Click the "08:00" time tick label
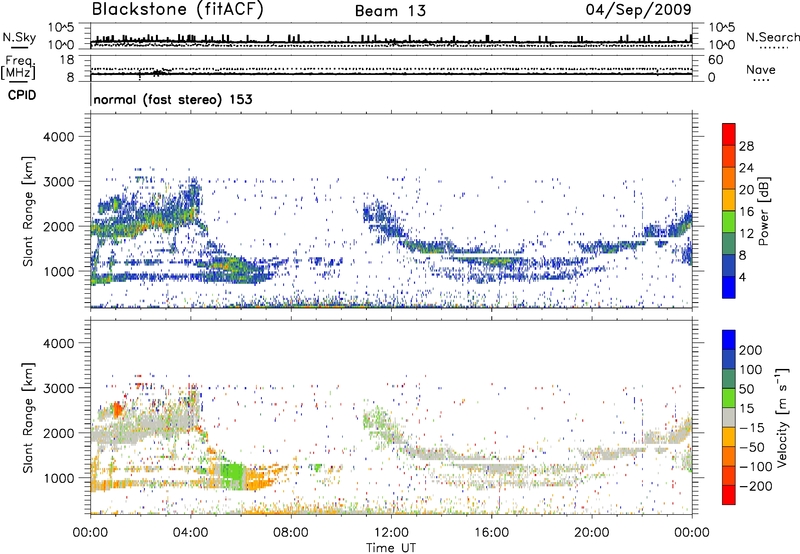800x554 pixels. coord(291,533)
